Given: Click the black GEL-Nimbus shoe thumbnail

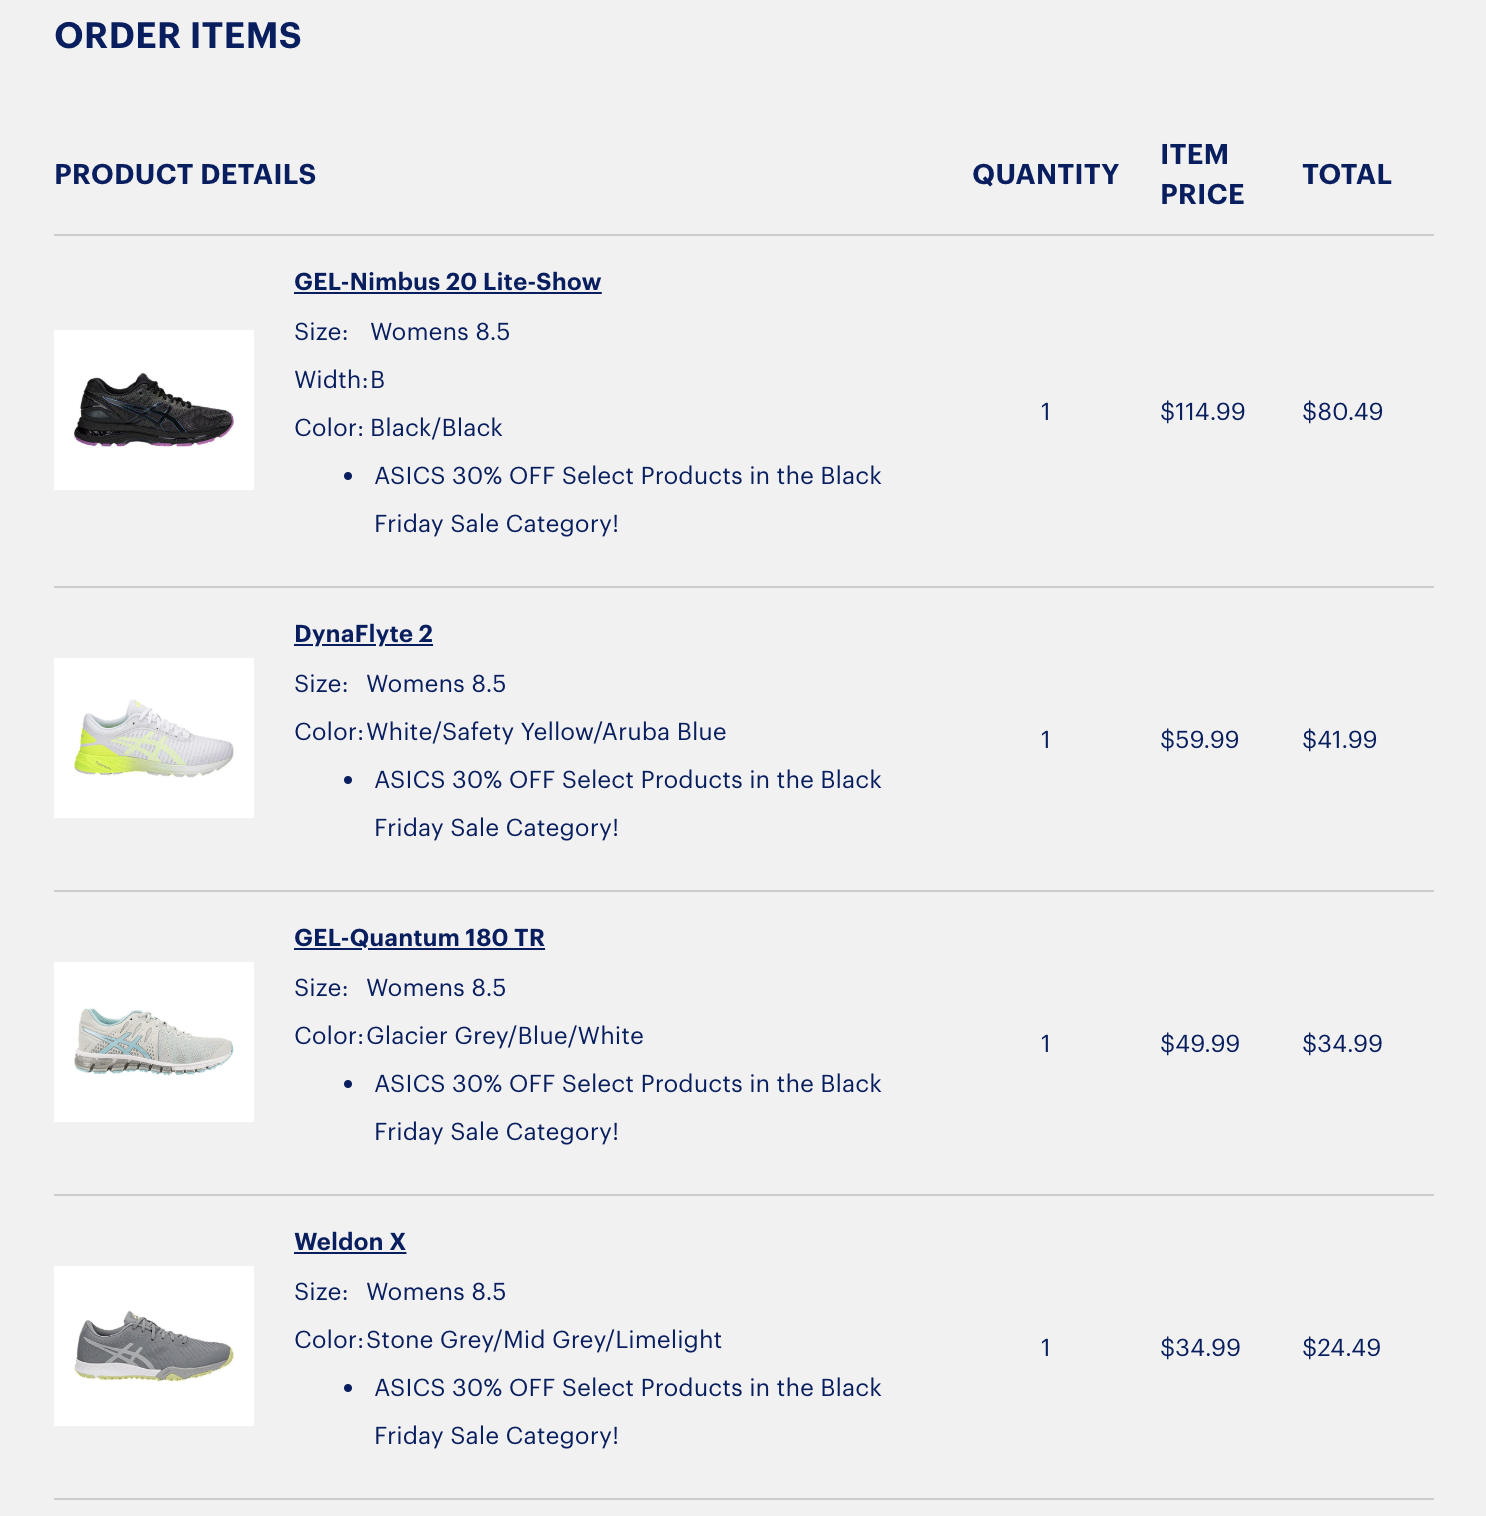Looking at the screenshot, I should tap(154, 410).
